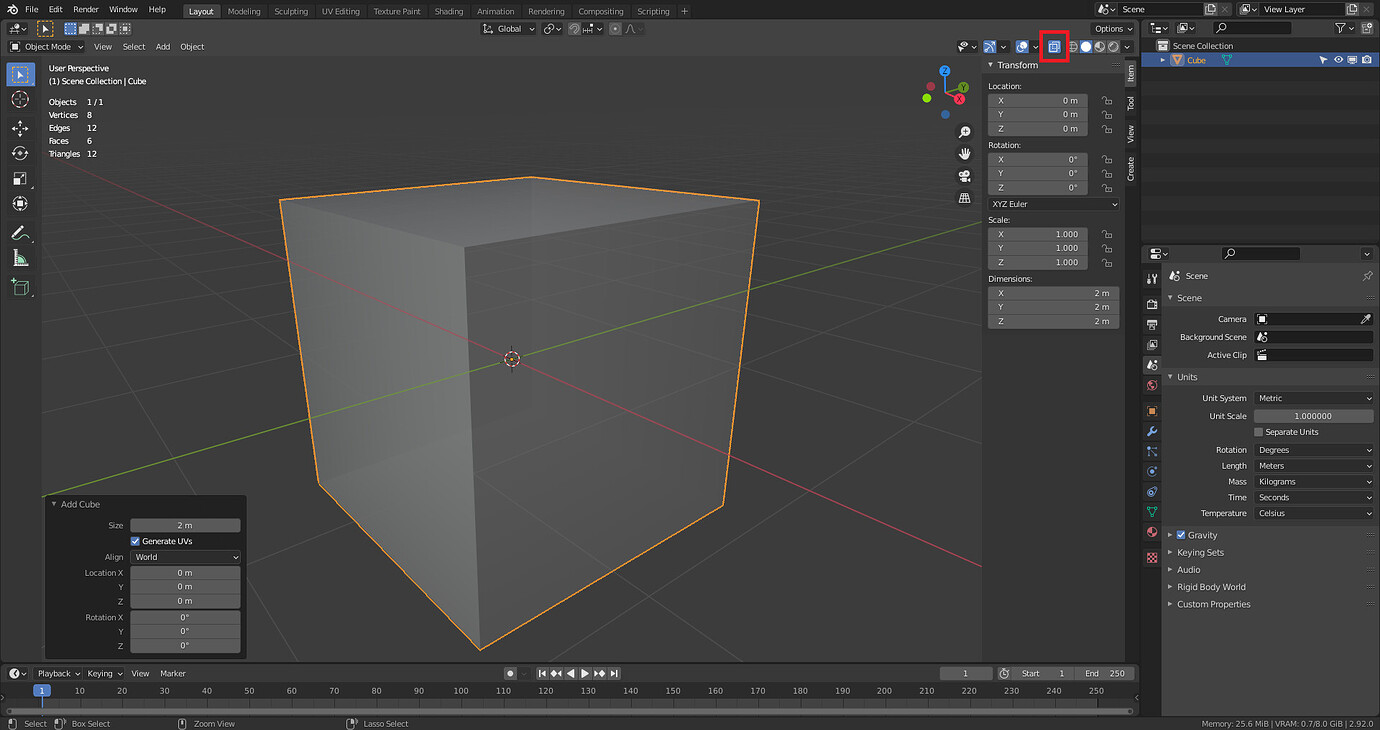Open the Align World dropdown

coord(185,557)
